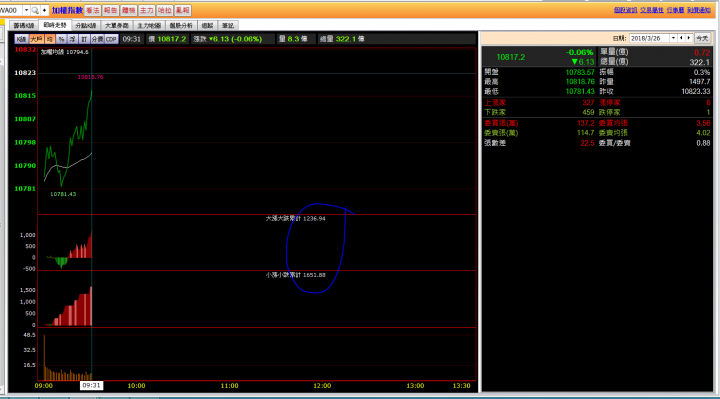Viewport: 720px width, 399px height.
Task: Switch to the 個股分析 tab
Action: (x=181, y=26)
